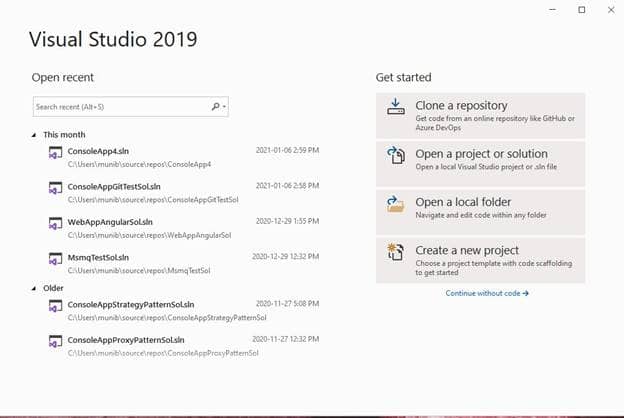
Task: Click the MsmqTestSol.sln solution icon
Action: tap(55, 259)
